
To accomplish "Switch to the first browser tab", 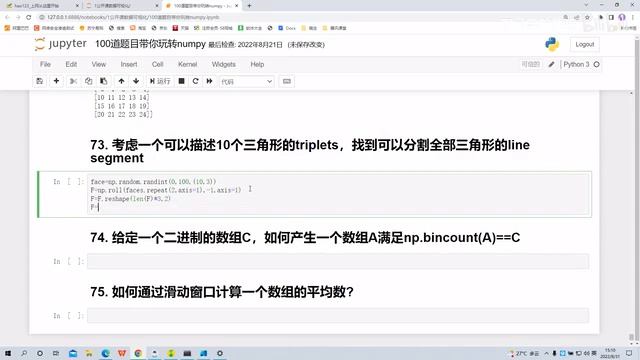I will coord(41,6).
